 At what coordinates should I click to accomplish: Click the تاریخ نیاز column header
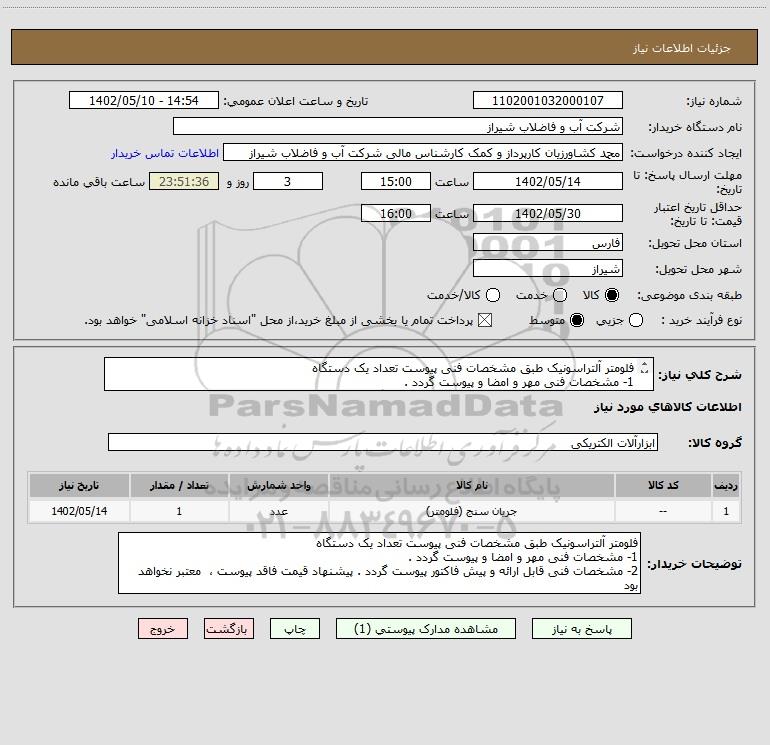click(x=79, y=485)
